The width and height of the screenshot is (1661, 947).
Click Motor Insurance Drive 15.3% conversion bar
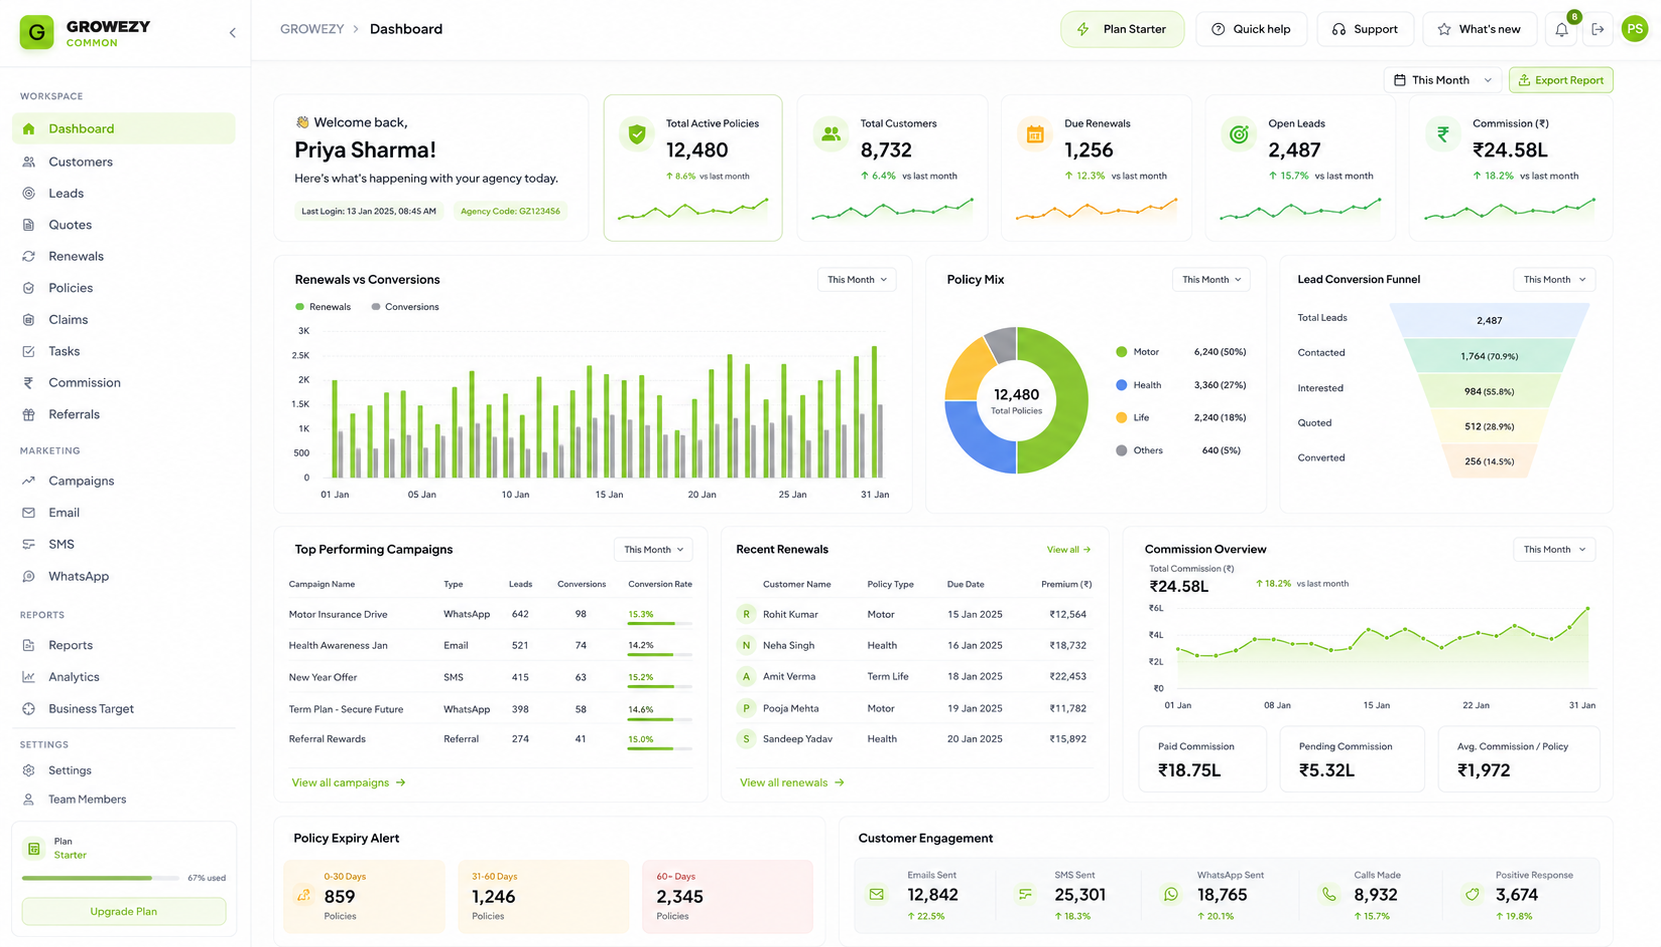(x=659, y=623)
